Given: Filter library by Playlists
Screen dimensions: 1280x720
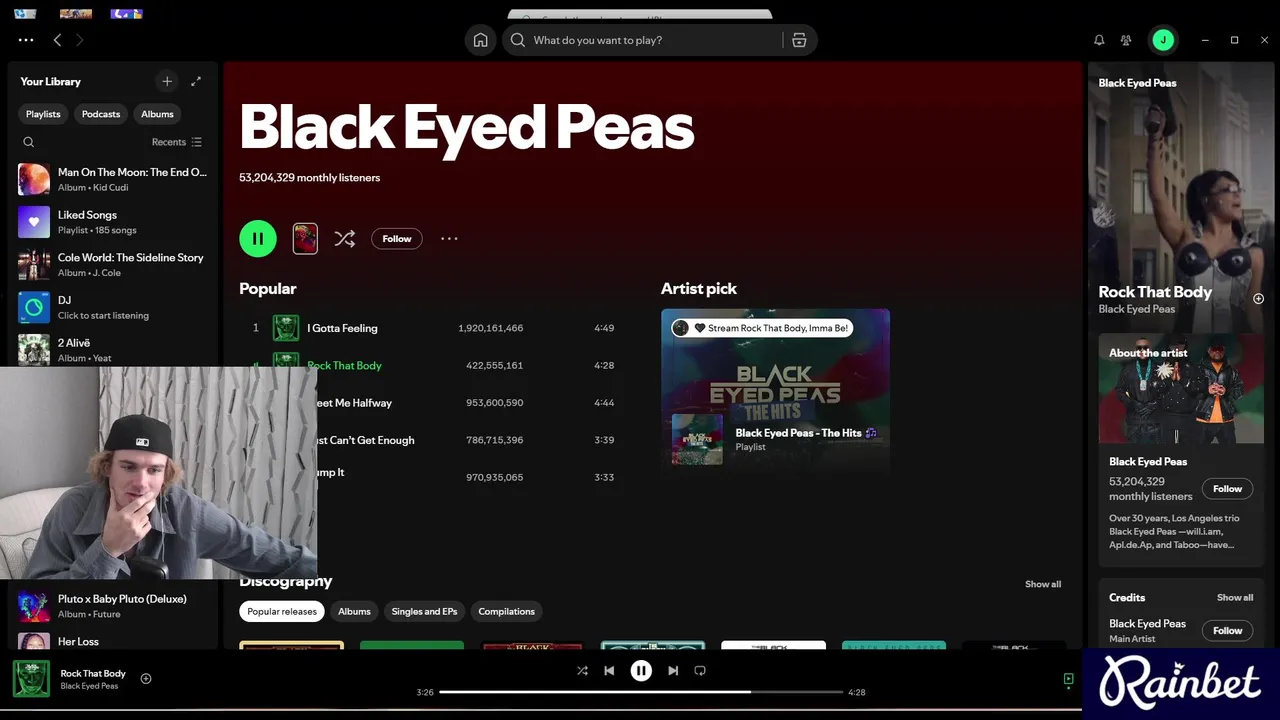Looking at the screenshot, I should point(43,114).
